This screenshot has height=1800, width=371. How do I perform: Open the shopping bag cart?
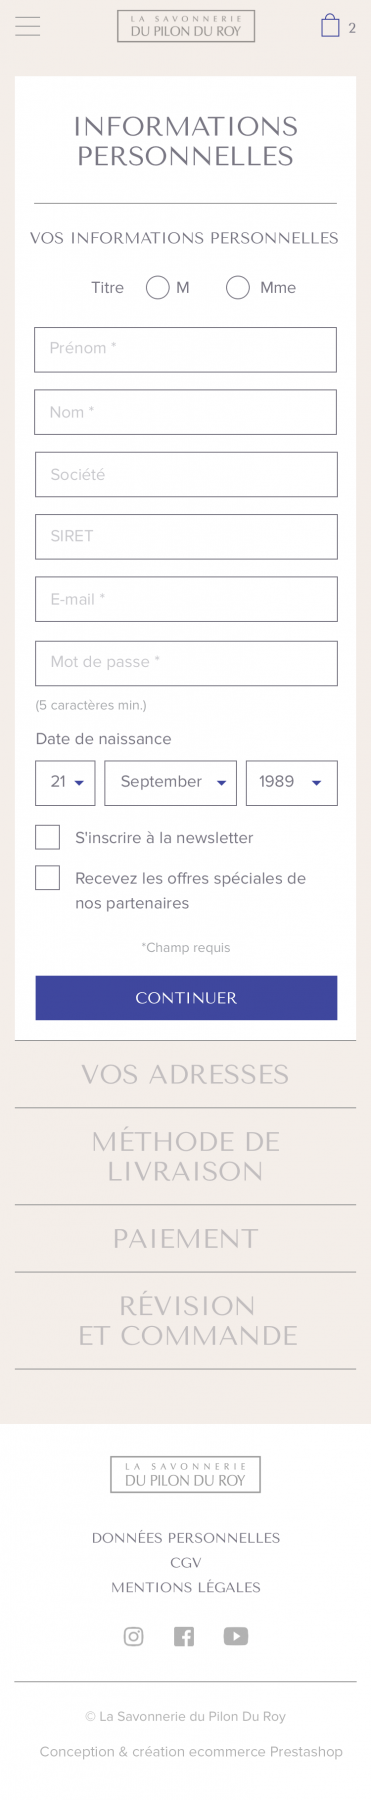330,26
